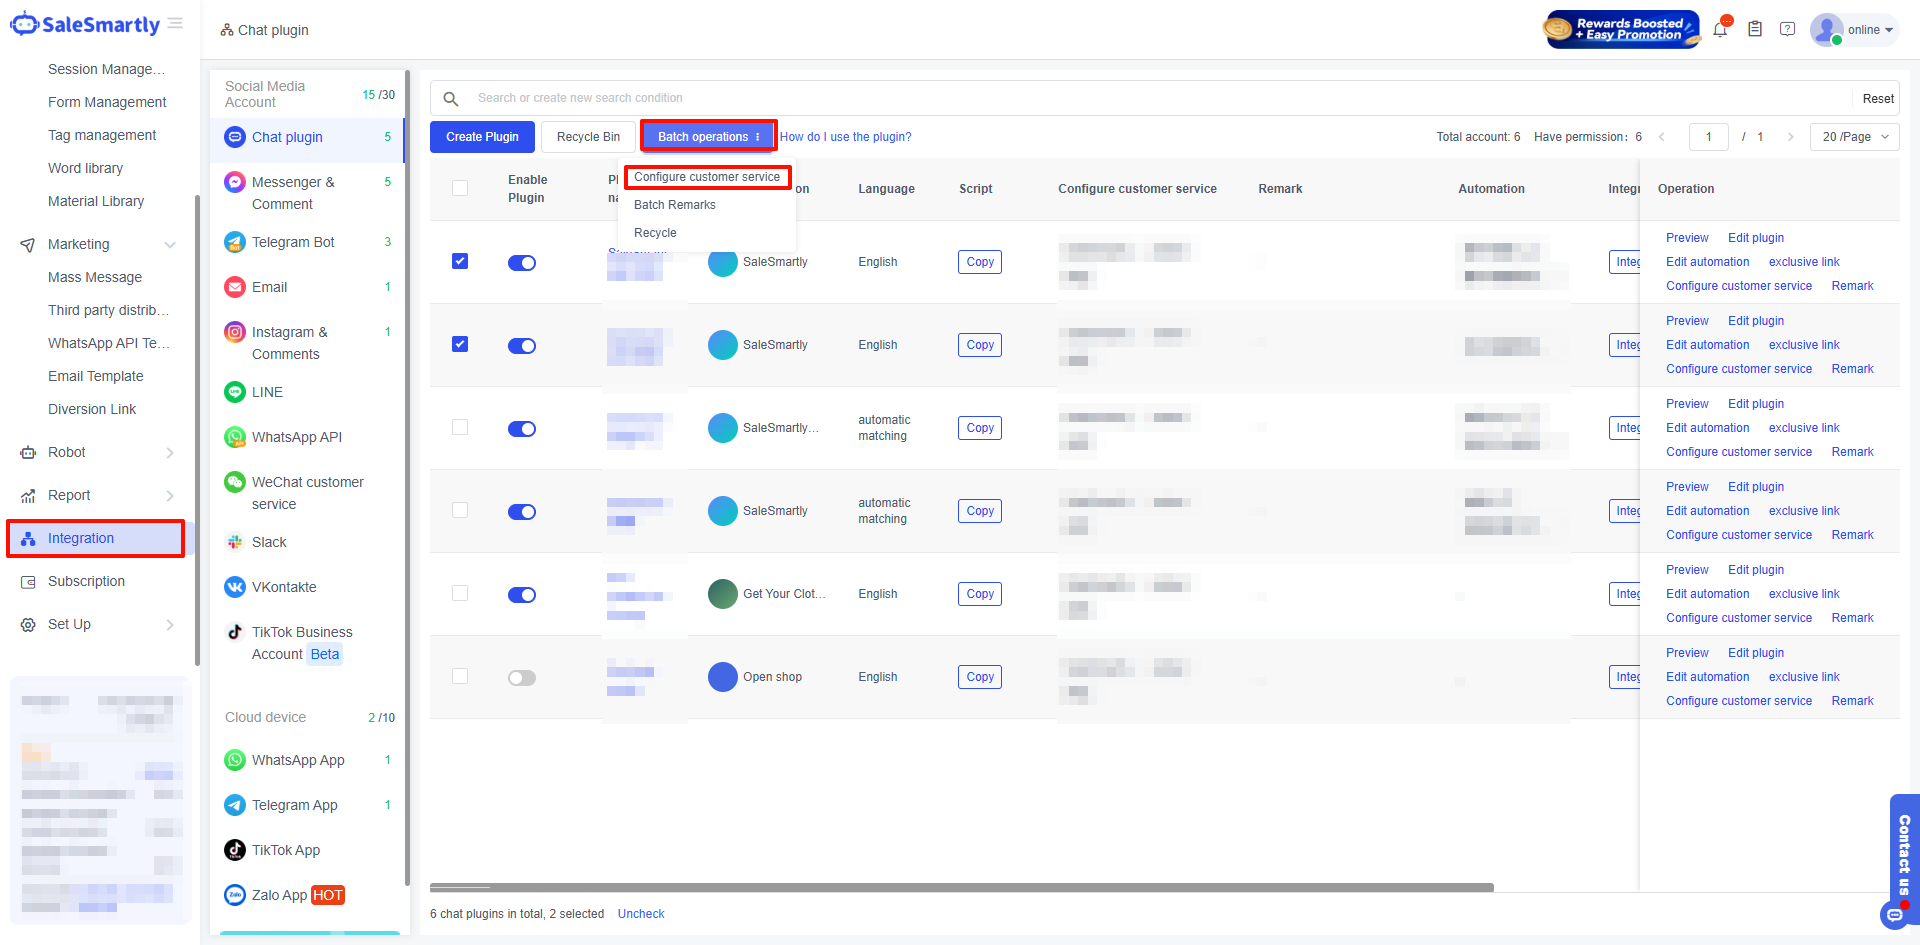1920x945 pixels.
Task: Enable the Open shop plugin toggle
Action: click(x=521, y=678)
